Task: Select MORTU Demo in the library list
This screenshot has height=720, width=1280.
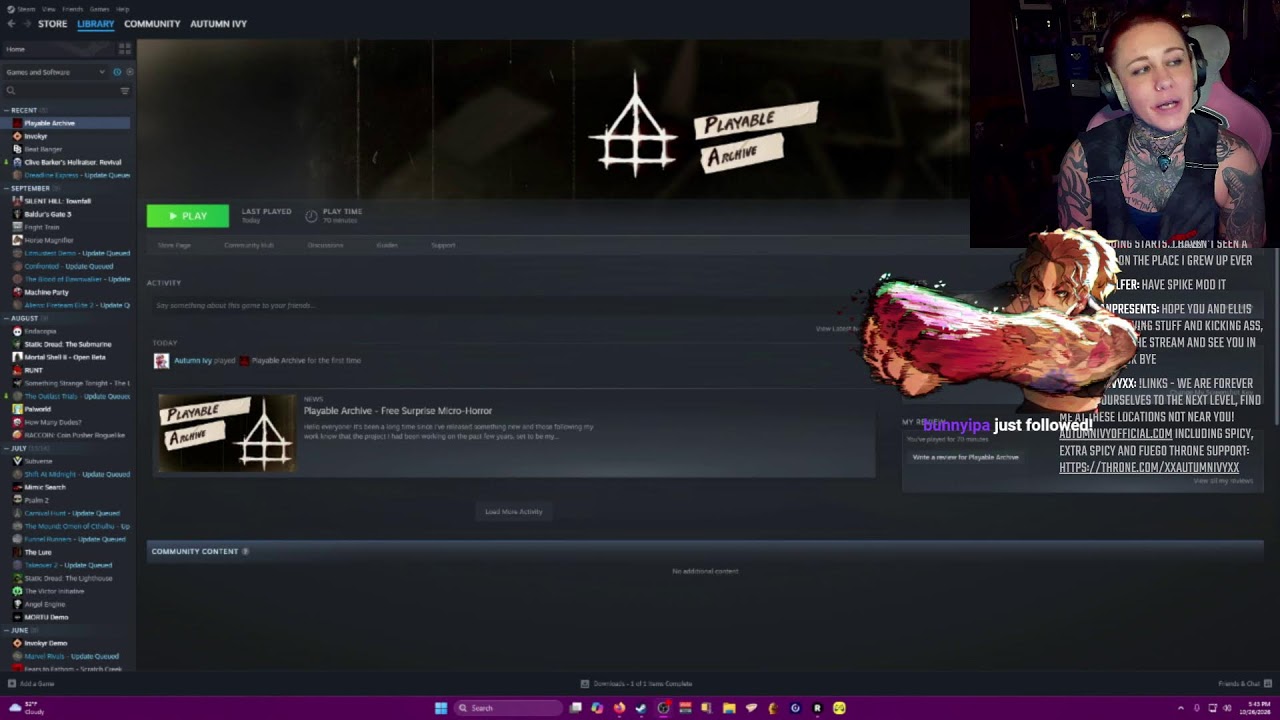Action: coord(46,617)
